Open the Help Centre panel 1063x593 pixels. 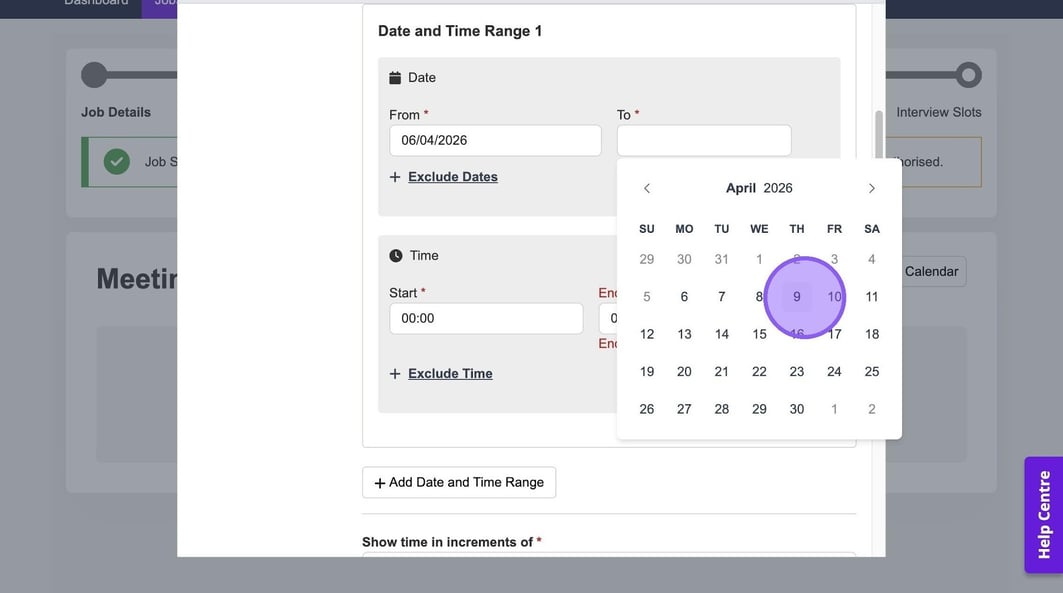[x=1043, y=515]
